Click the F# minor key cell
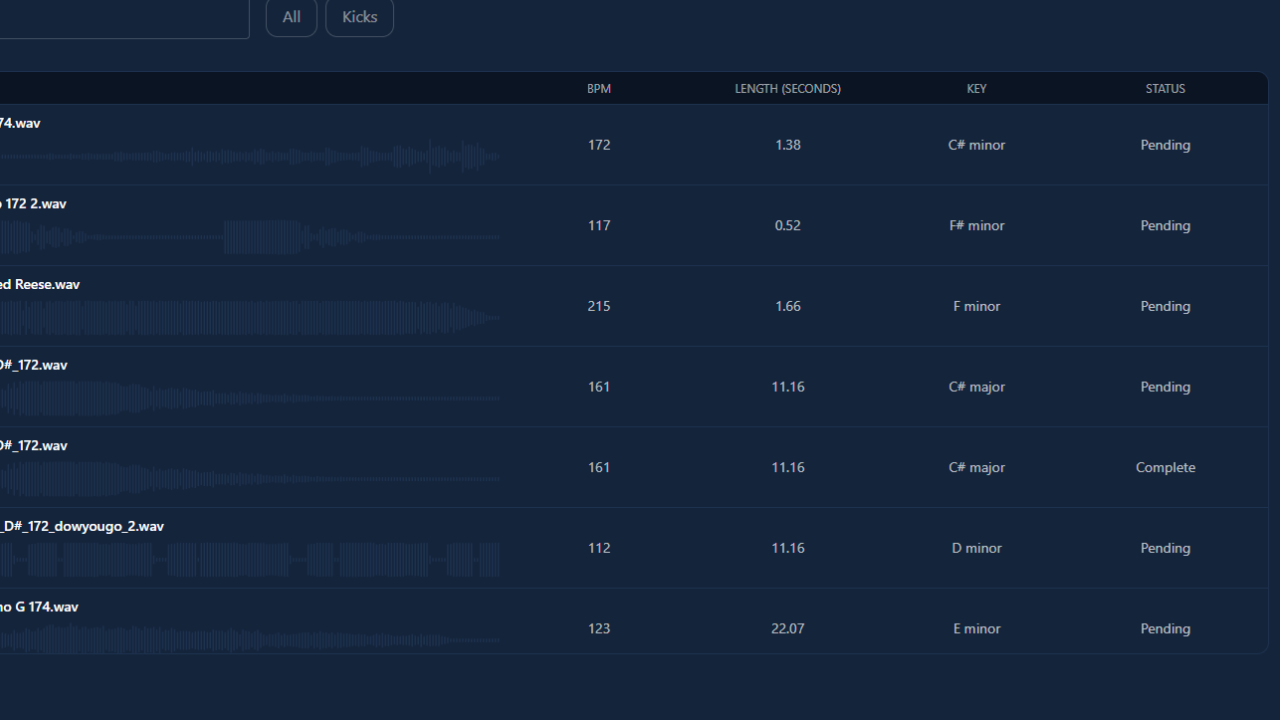Screen dimensions: 1280x720 (977, 226)
